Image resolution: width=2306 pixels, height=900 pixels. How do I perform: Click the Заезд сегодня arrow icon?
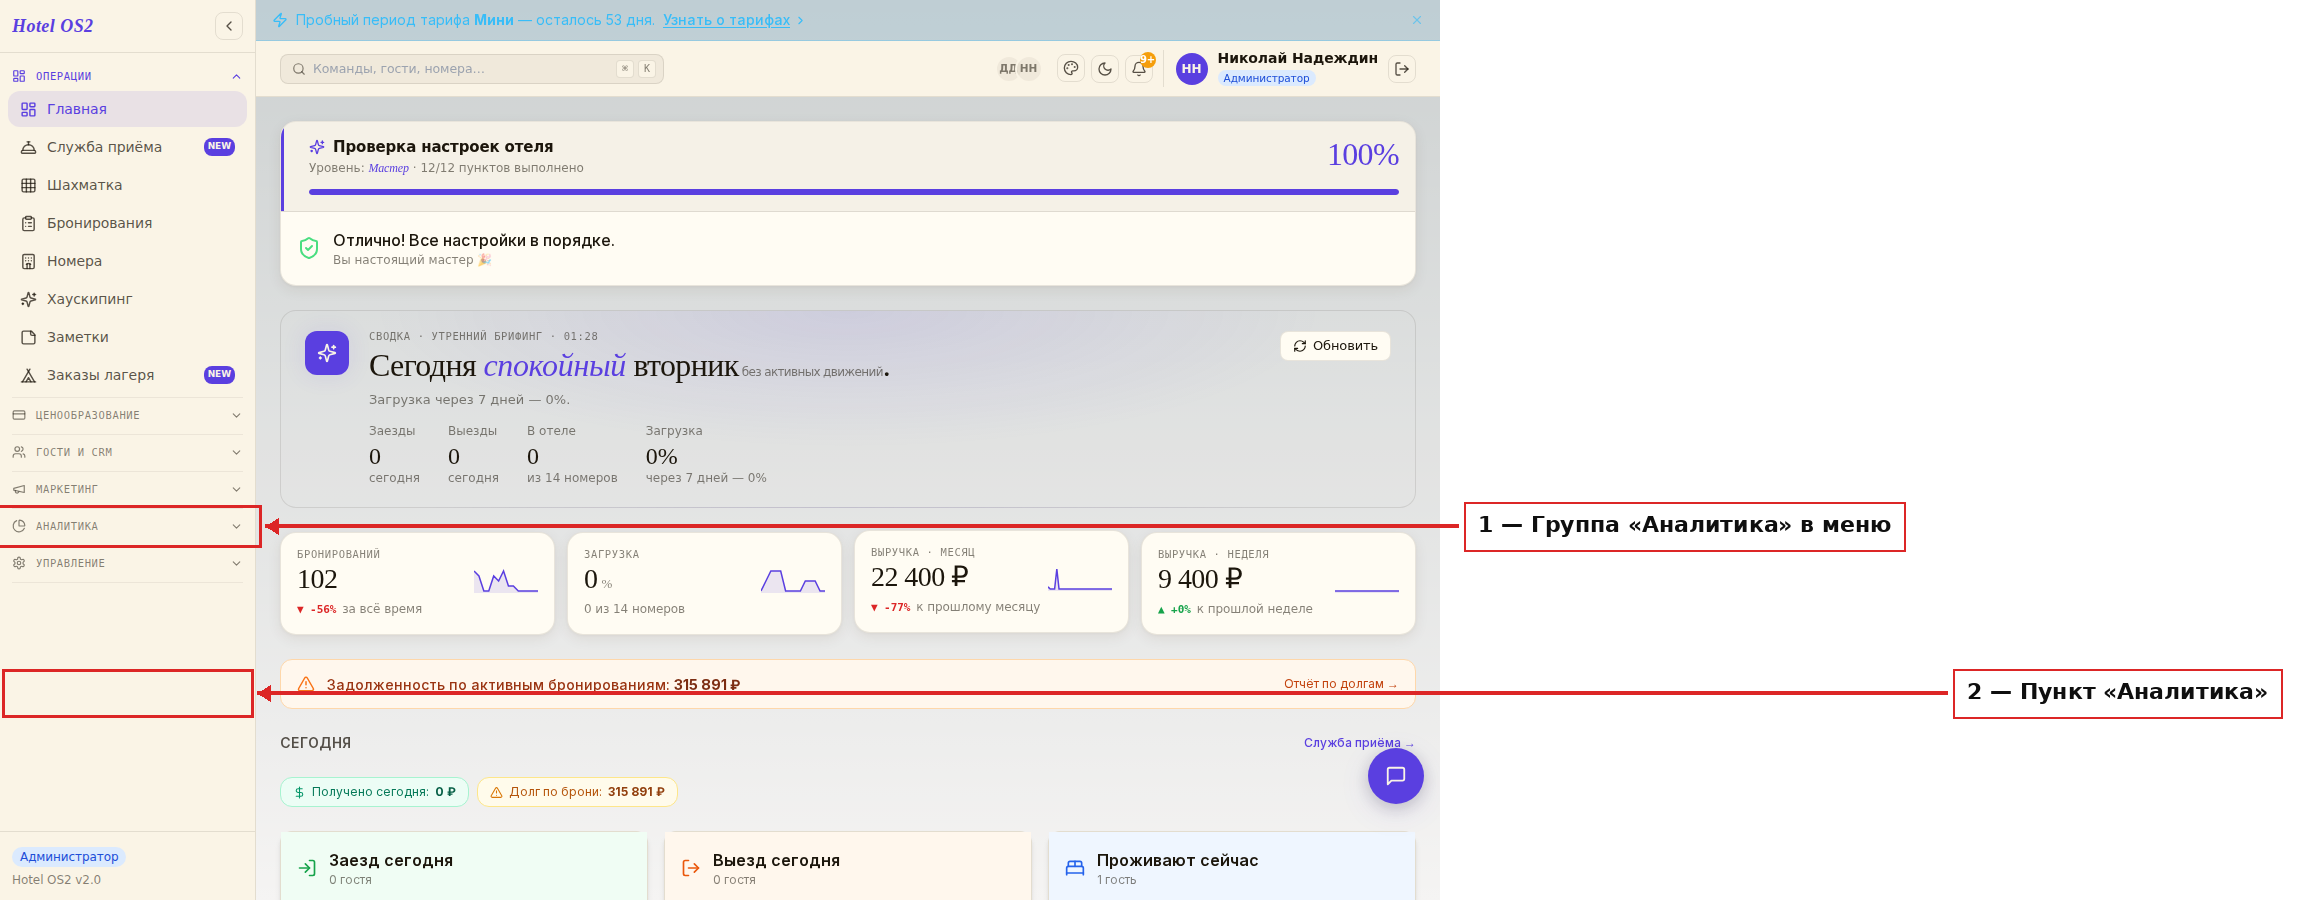307,868
